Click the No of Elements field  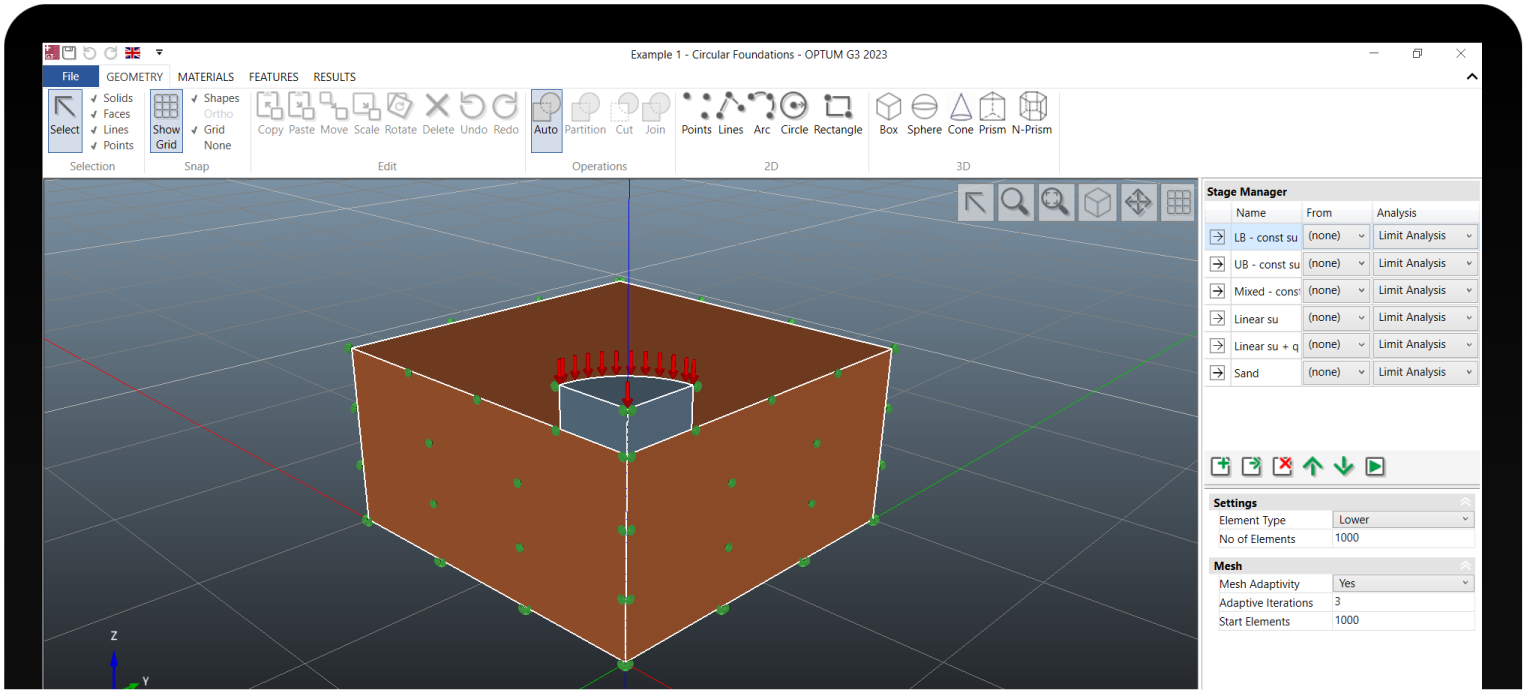click(x=1404, y=538)
